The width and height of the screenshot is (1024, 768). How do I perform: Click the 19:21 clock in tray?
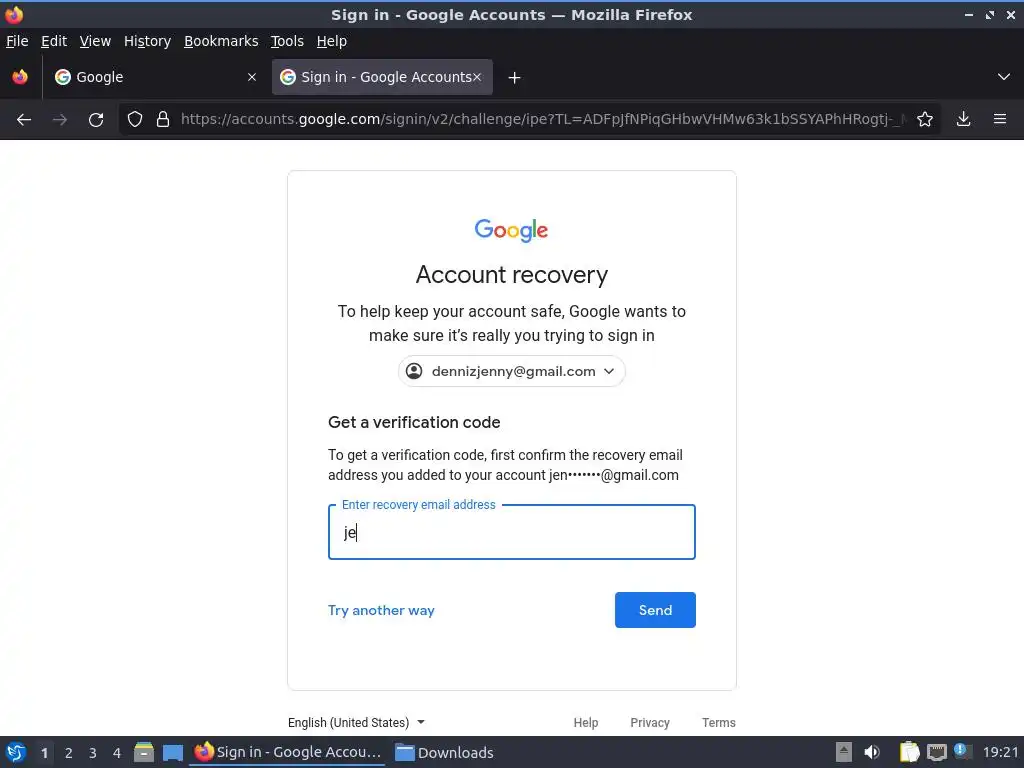[x=1000, y=752]
